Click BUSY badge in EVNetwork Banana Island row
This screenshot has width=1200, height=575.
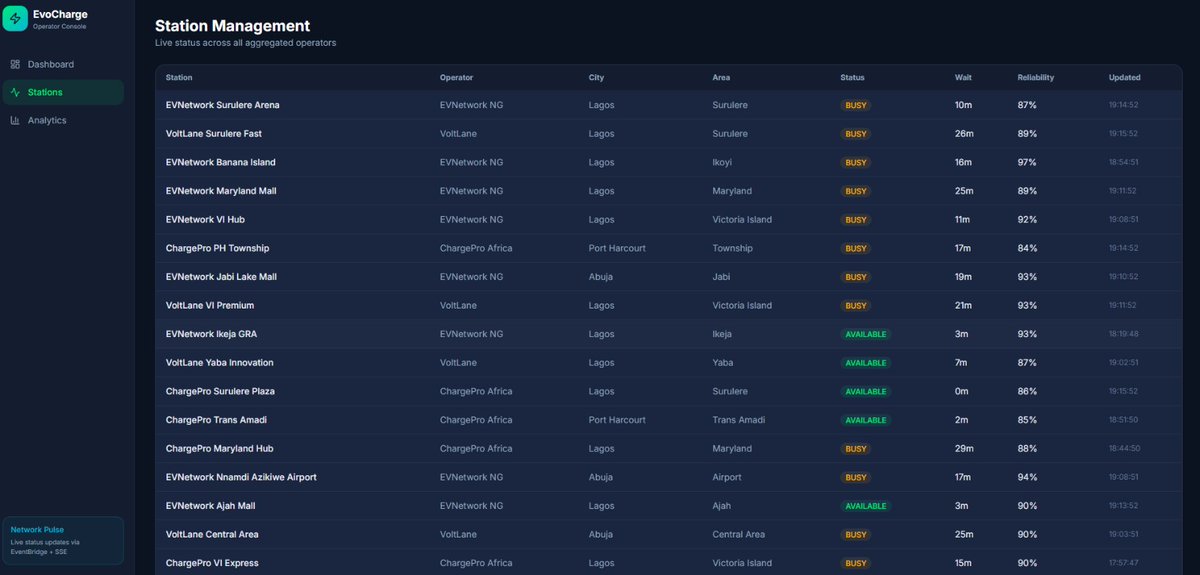coord(856,162)
